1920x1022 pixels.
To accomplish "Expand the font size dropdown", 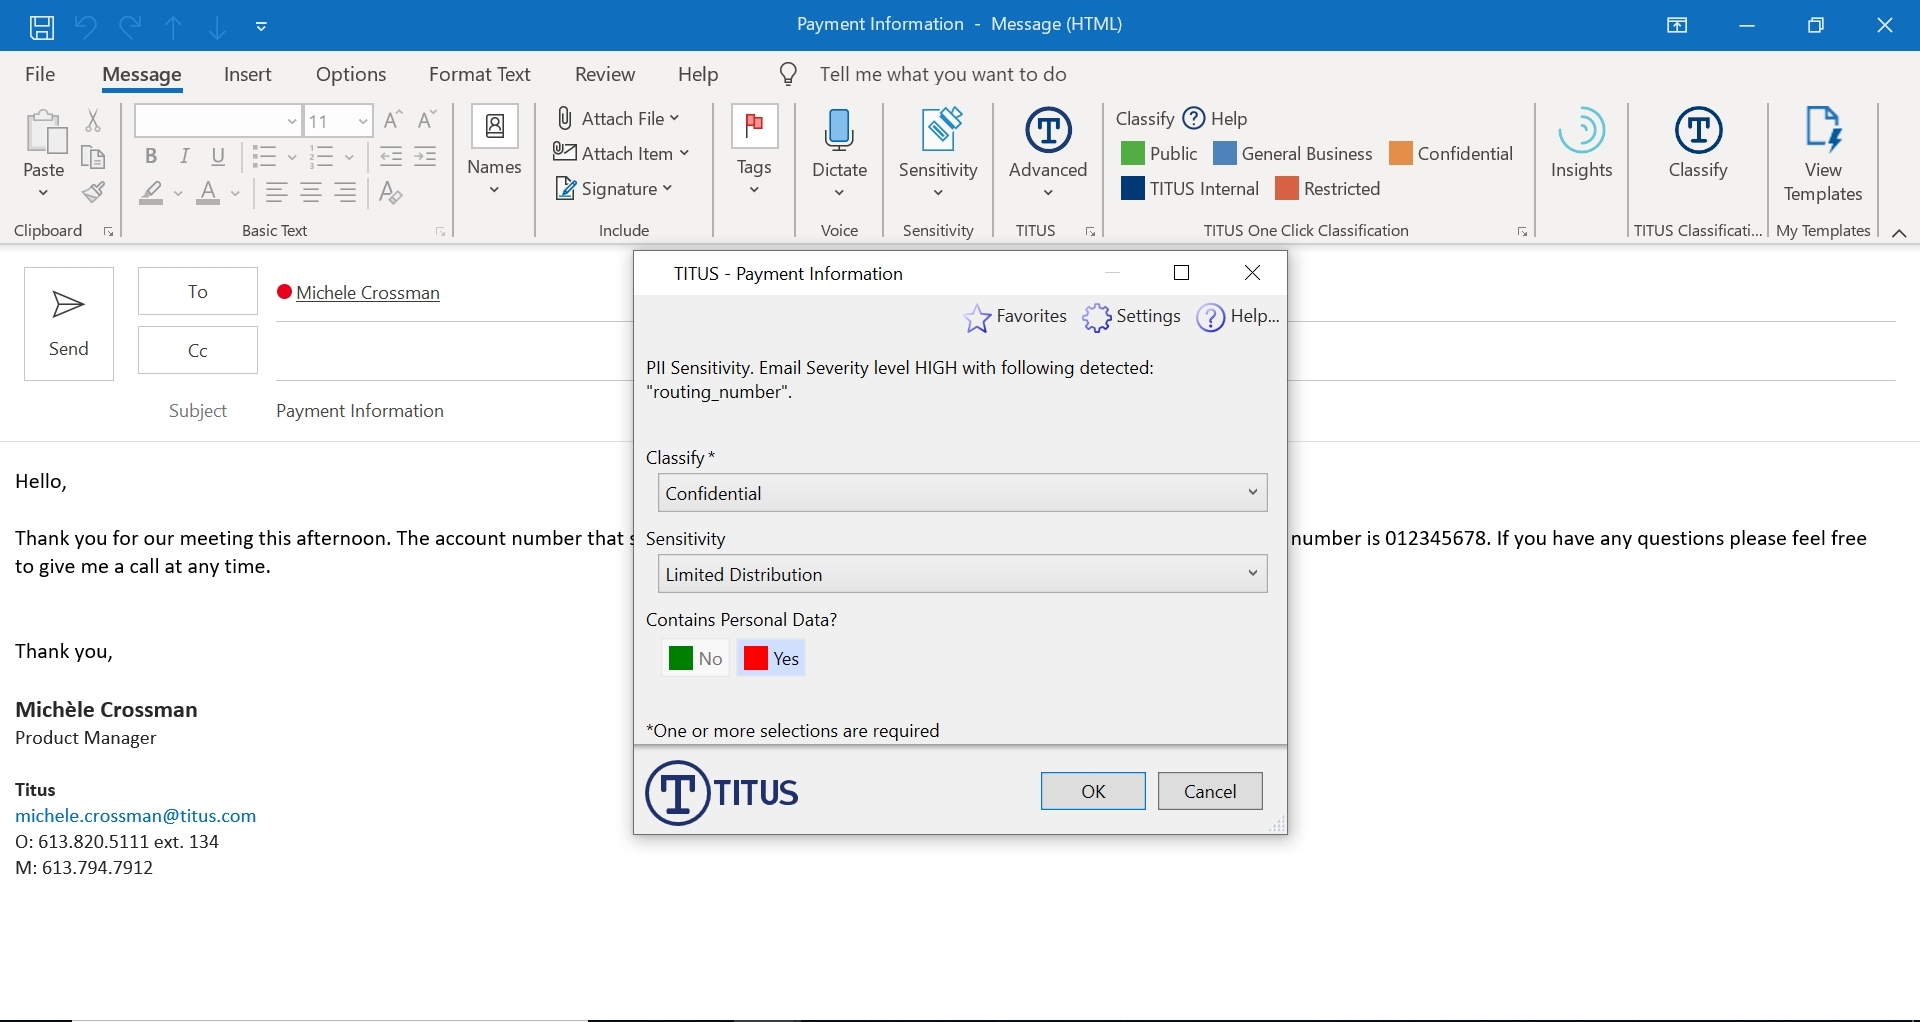I will (x=361, y=120).
